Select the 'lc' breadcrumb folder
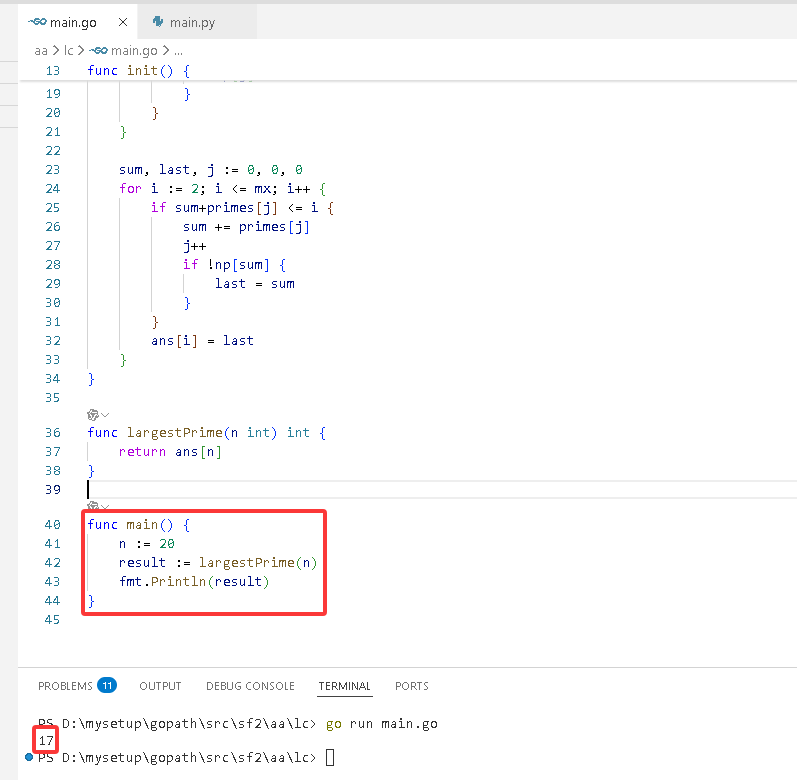The height and width of the screenshot is (780, 797). pyautogui.click(x=68, y=51)
